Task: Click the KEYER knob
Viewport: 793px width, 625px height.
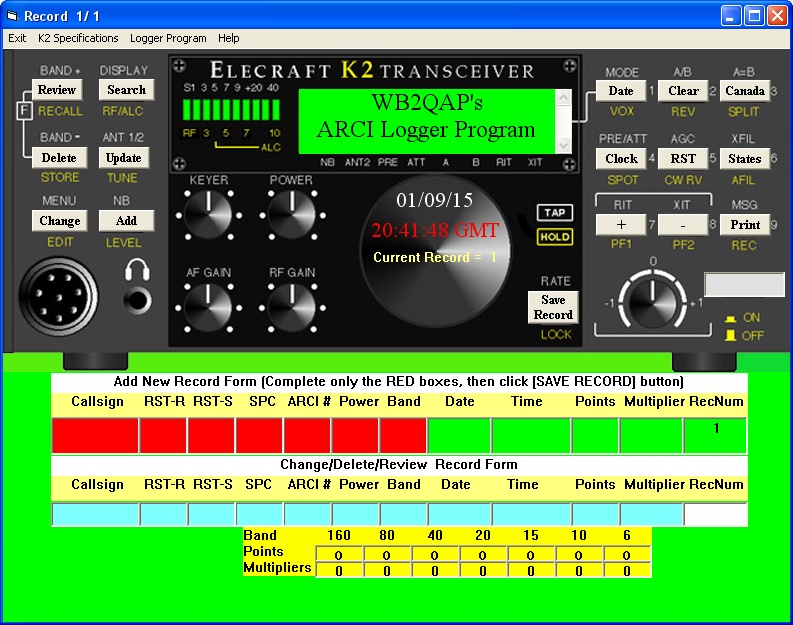Action: (x=208, y=214)
